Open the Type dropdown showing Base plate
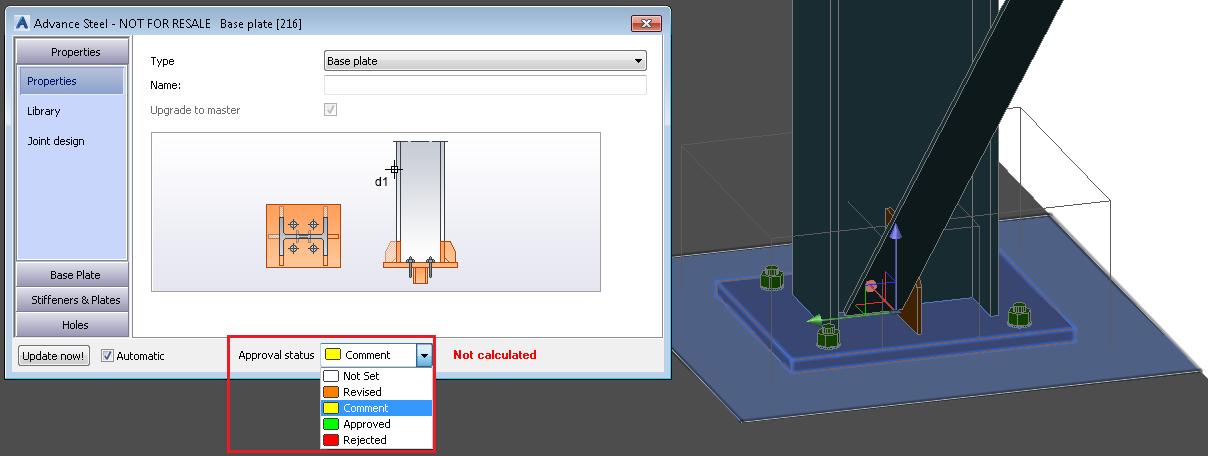The width and height of the screenshot is (1208, 456). point(485,61)
